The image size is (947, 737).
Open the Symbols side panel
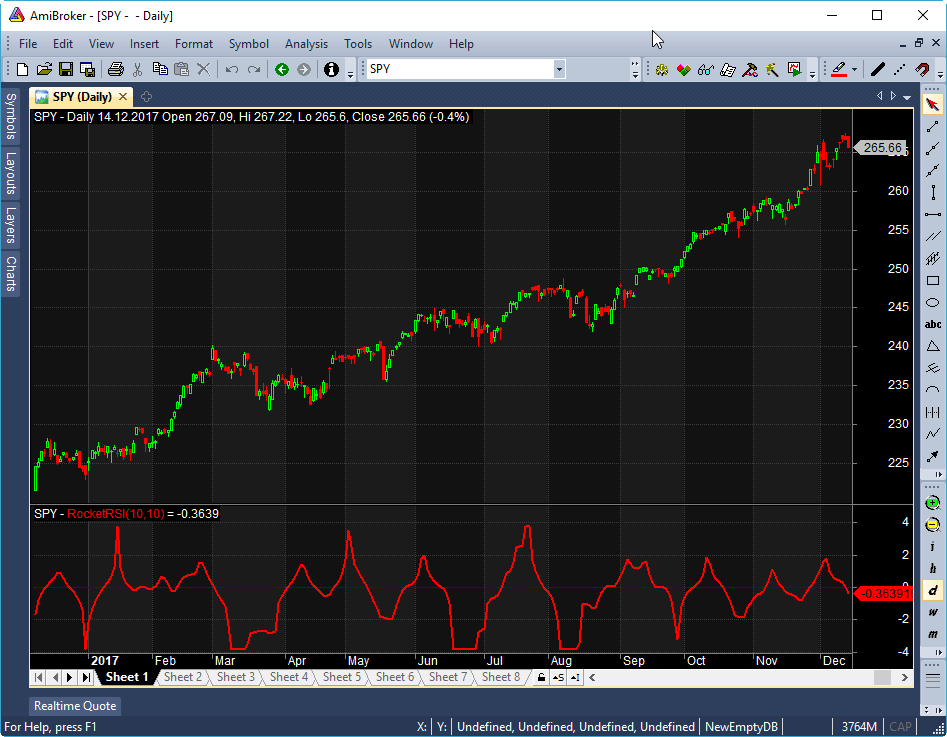11,116
